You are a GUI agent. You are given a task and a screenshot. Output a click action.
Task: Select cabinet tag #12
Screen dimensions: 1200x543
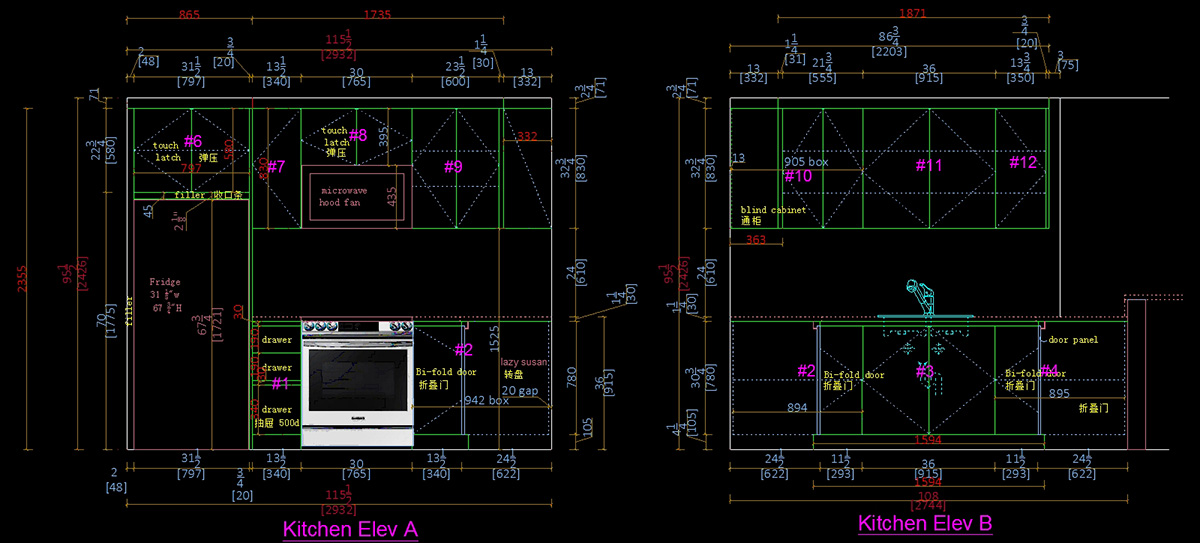pyautogui.click(x=1023, y=162)
